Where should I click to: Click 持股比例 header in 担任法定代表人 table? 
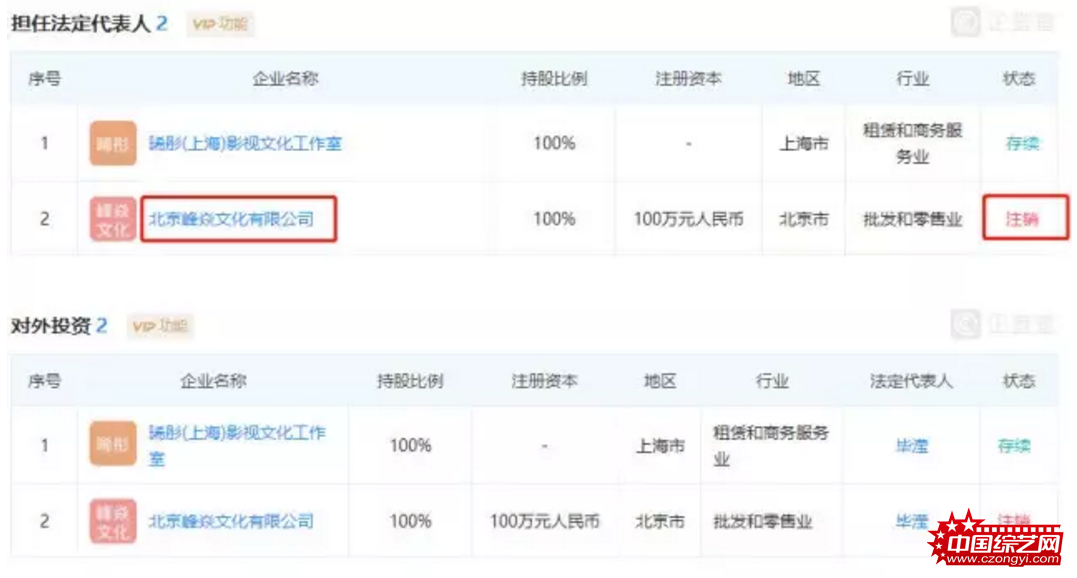(x=554, y=79)
